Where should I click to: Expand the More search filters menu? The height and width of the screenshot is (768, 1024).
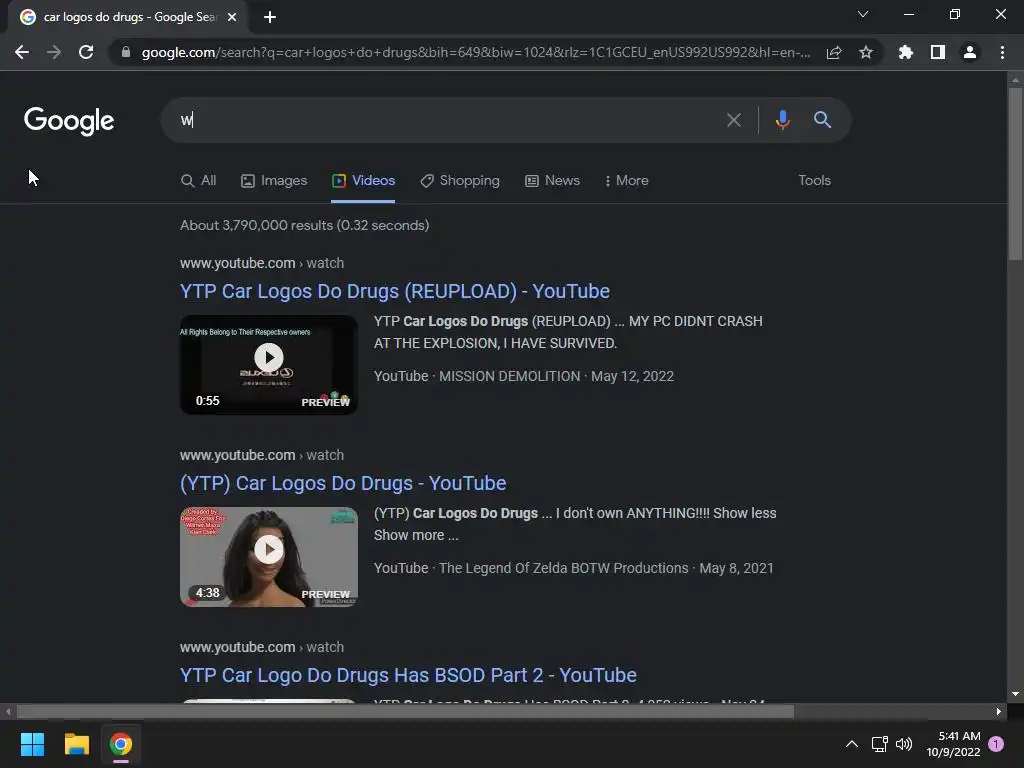[x=626, y=181]
